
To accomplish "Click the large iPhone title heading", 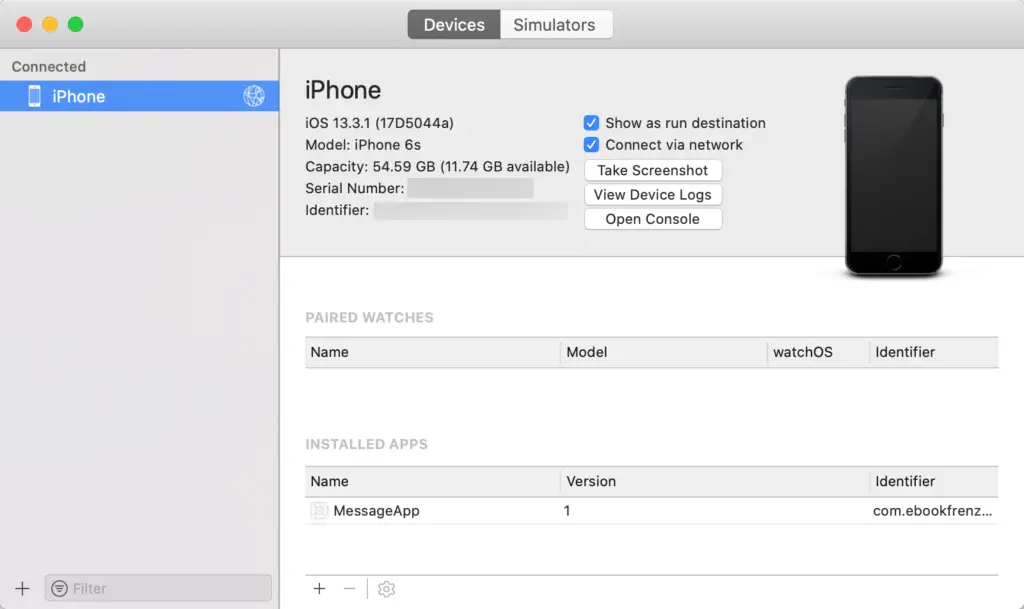I will click(343, 90).
